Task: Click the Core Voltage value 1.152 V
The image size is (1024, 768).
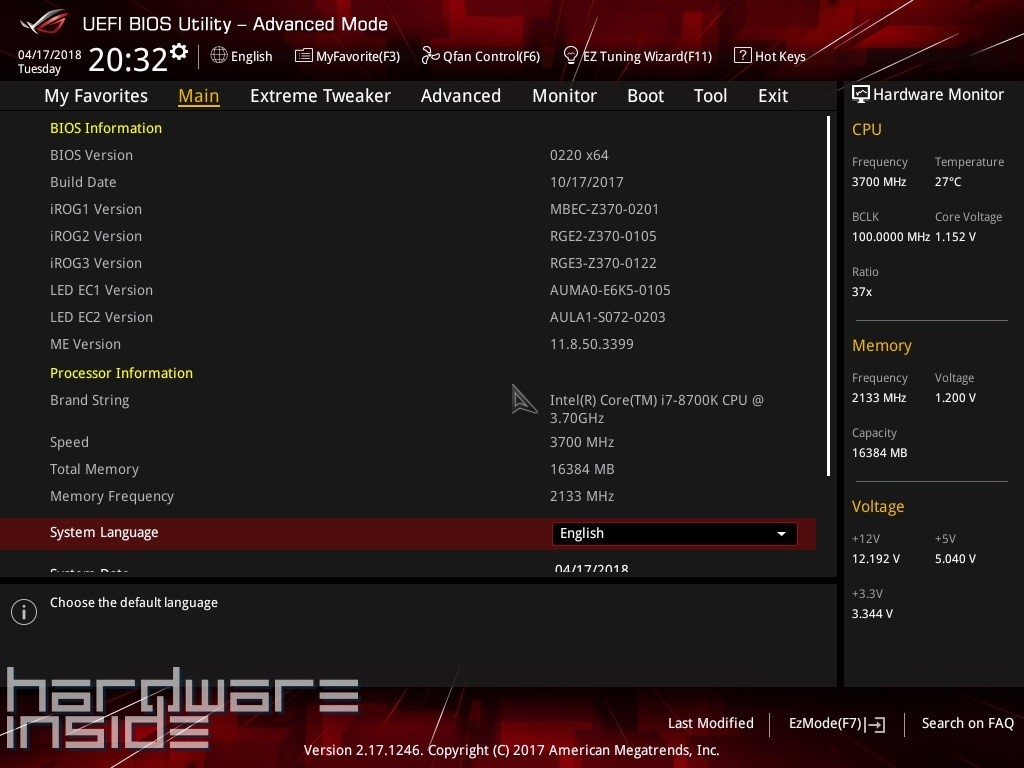Action: 955,236
